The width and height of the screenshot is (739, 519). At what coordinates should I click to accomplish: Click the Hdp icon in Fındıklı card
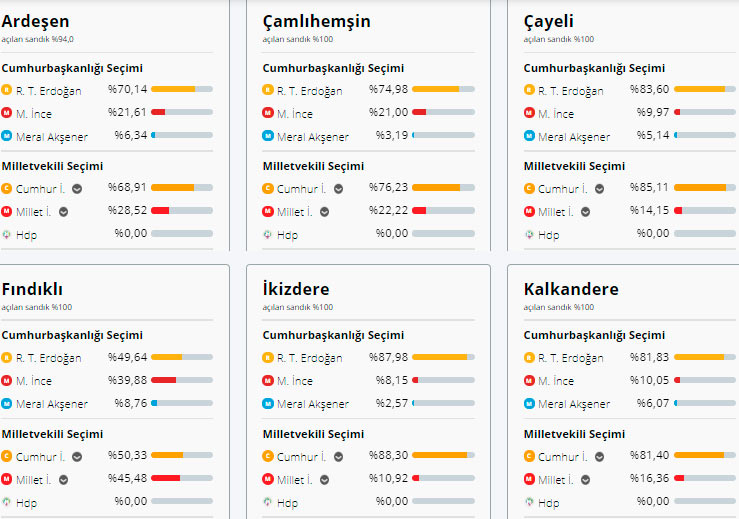point(7,502)
